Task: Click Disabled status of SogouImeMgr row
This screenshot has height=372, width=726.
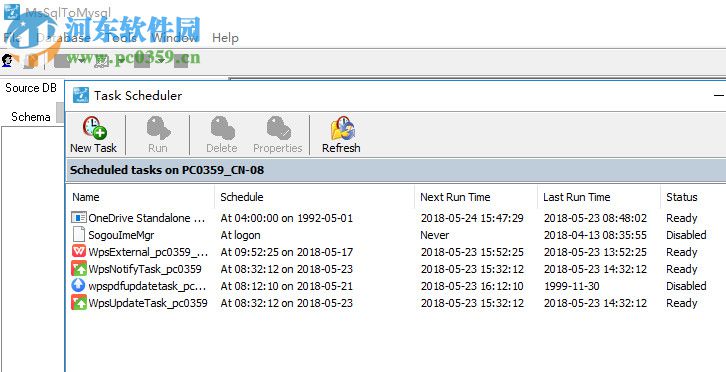Action: (686, 235)
